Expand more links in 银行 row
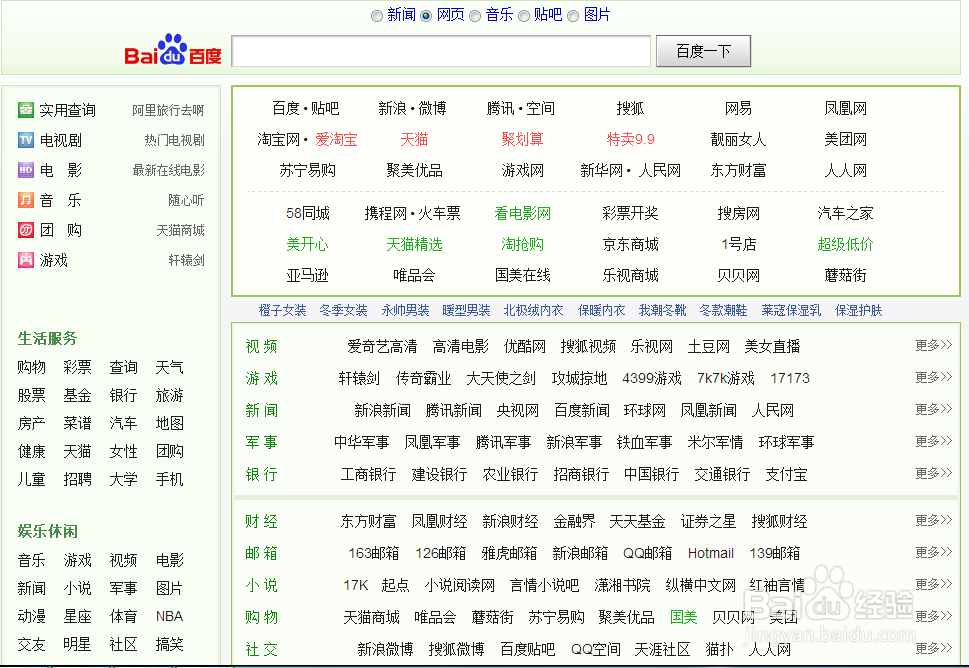Screen dimensions: 969x668 933,474
